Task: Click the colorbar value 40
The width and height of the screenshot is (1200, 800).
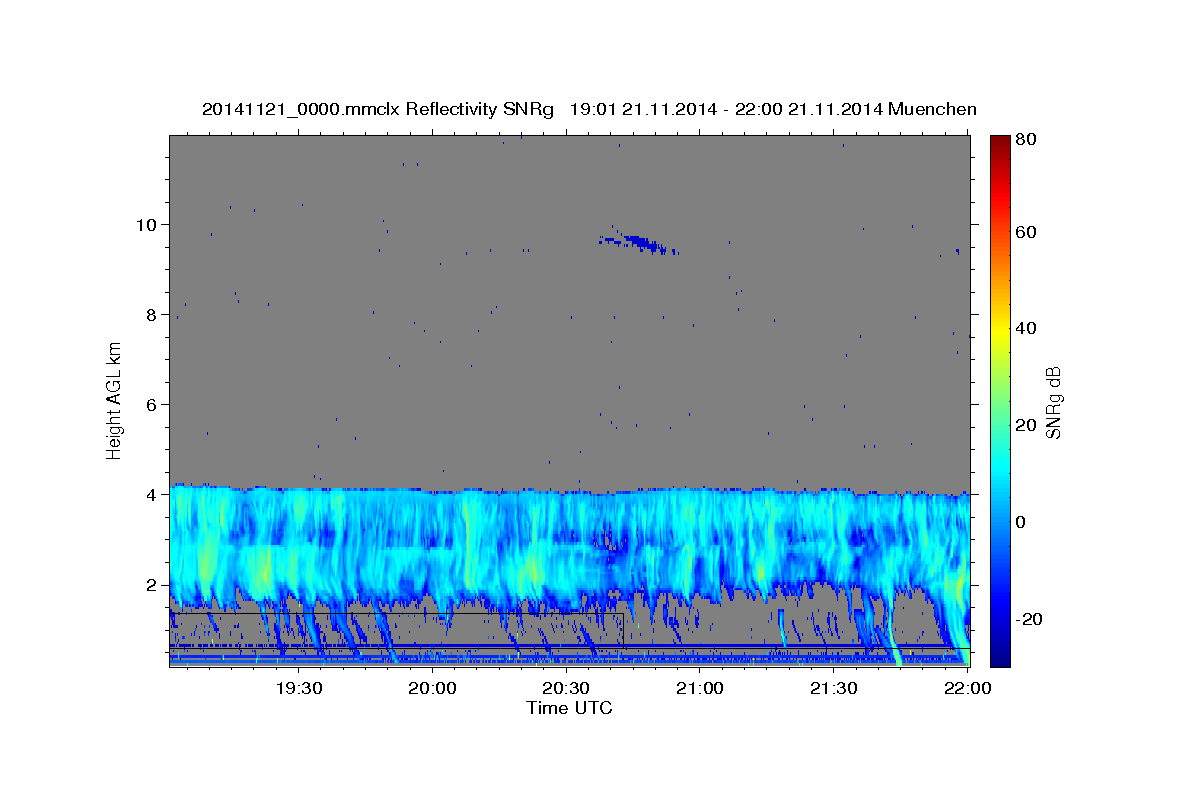Action: pyautogui.click(x=1028, y=328)
